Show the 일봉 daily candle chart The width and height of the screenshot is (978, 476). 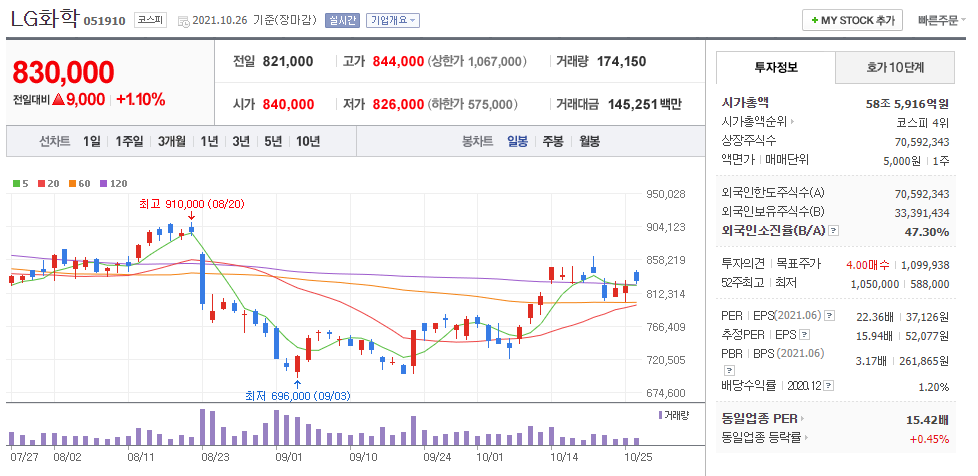[x=518, y=142]
